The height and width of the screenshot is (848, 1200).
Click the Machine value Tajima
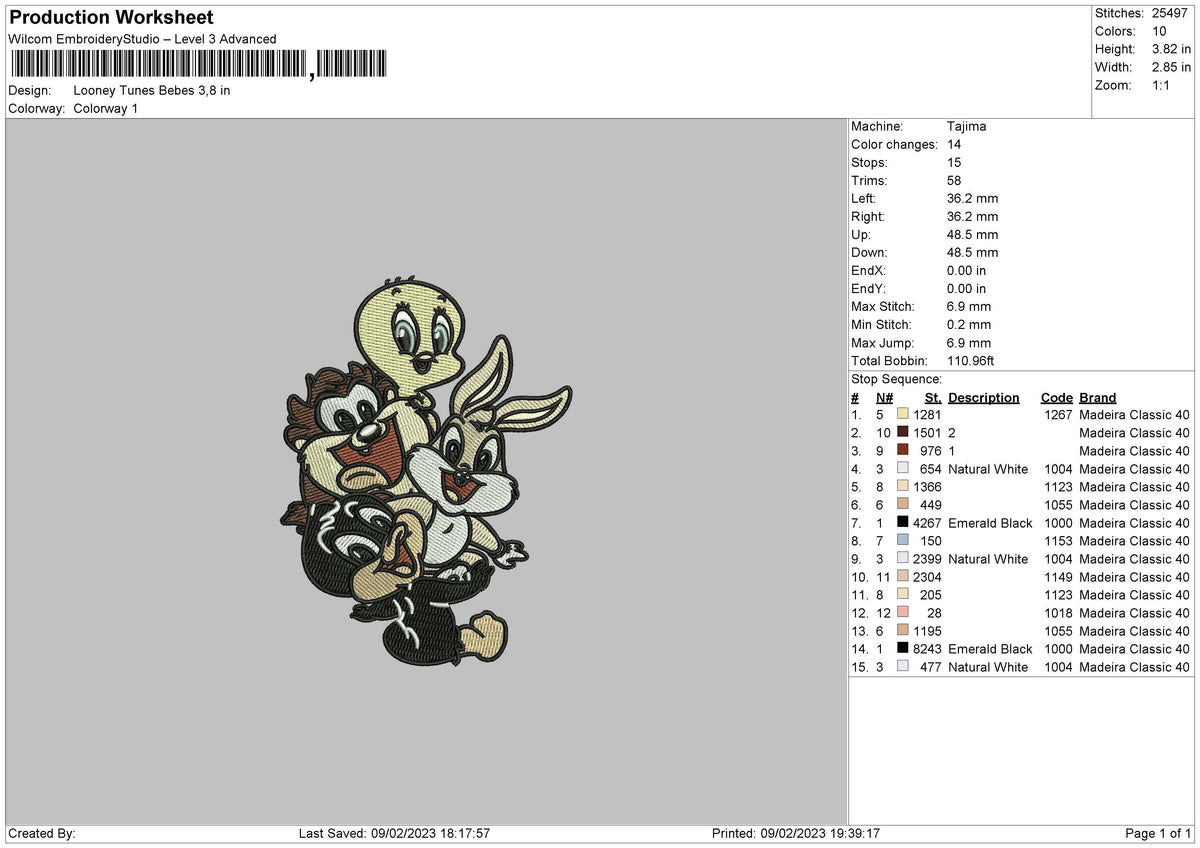[x=967, y=127]
